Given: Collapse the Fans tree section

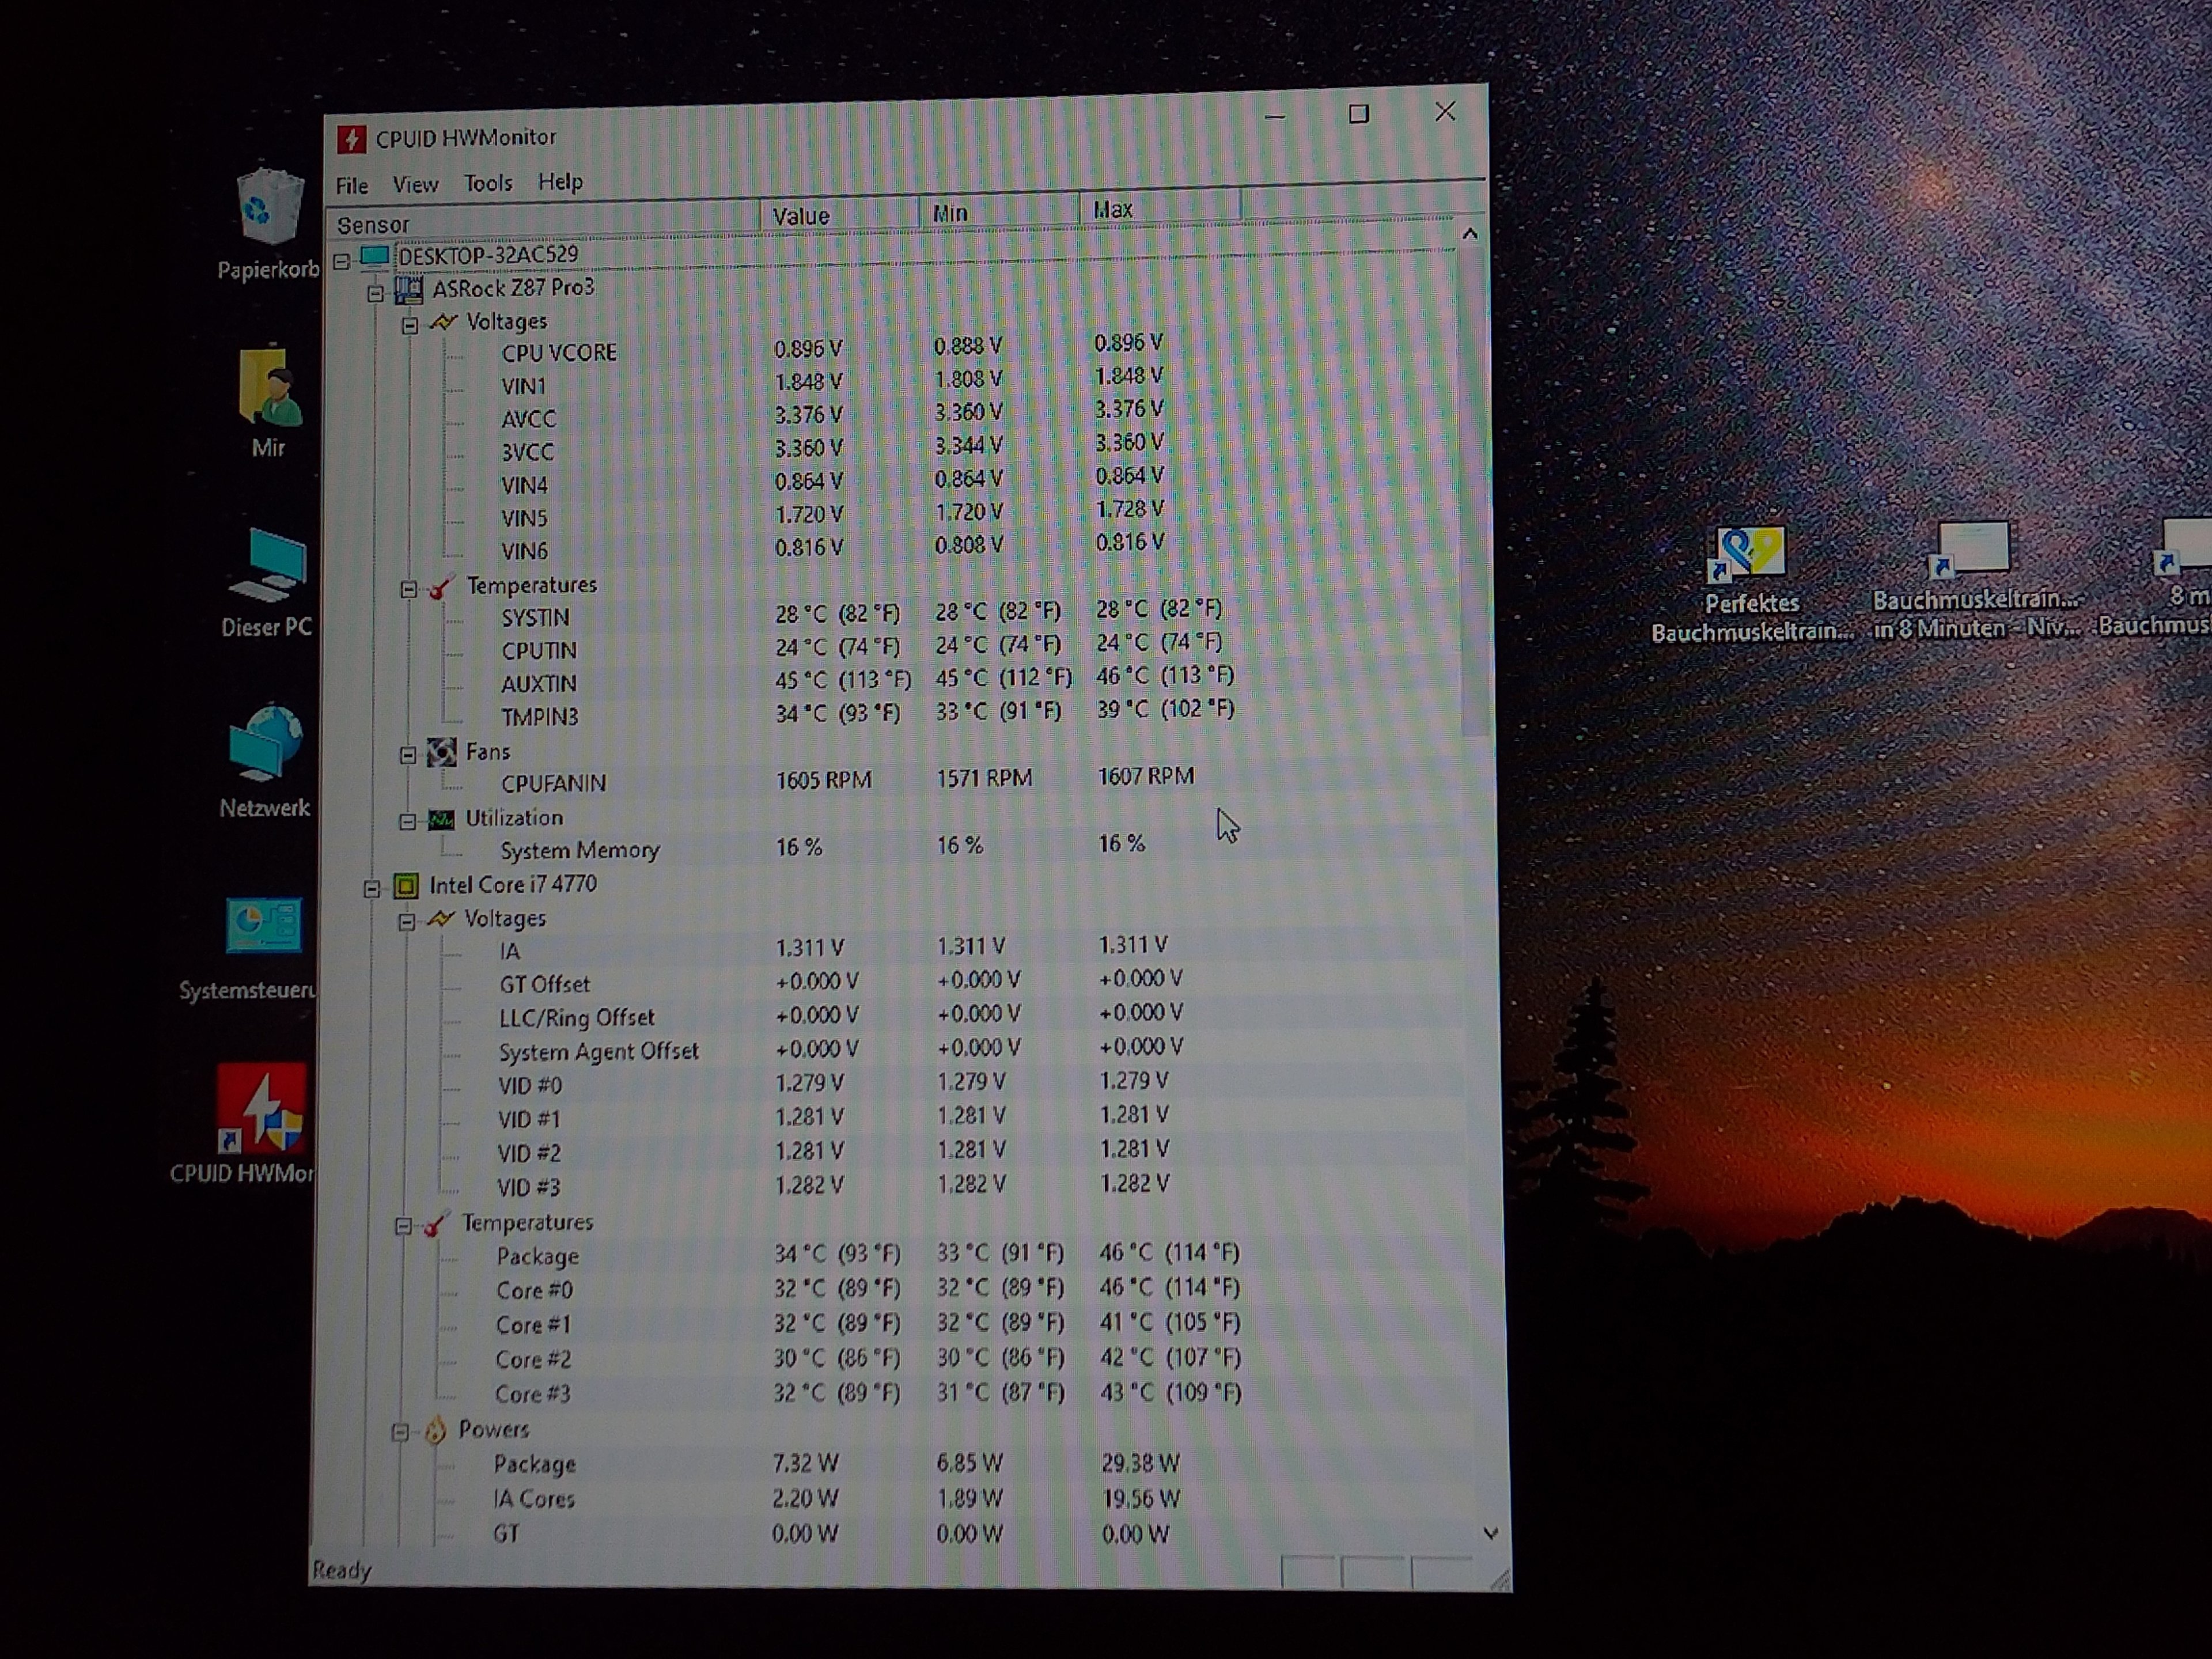Looking at the screenshot, I should coord(408,755).
